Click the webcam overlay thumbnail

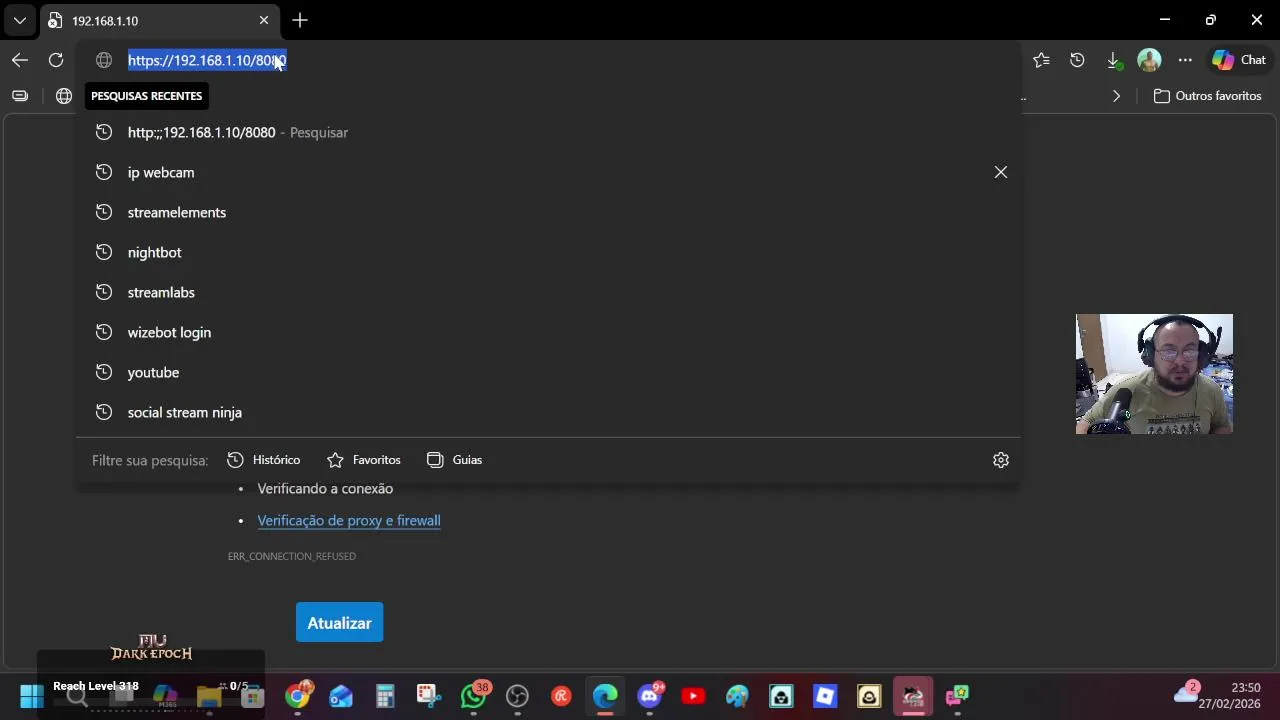1154,374
